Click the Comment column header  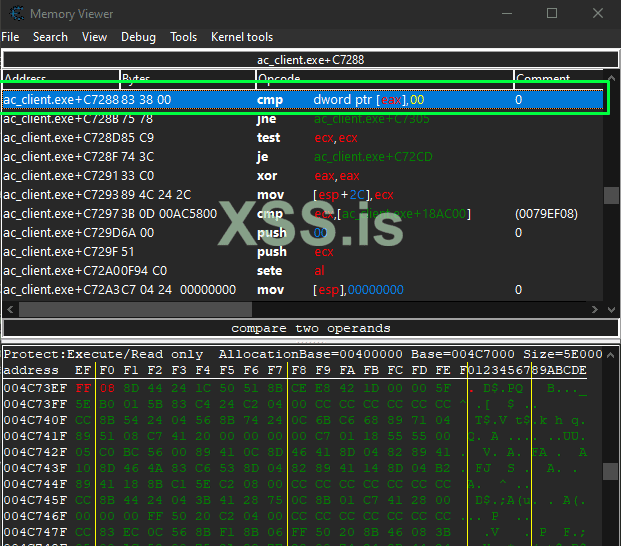[x=558, y=78]
